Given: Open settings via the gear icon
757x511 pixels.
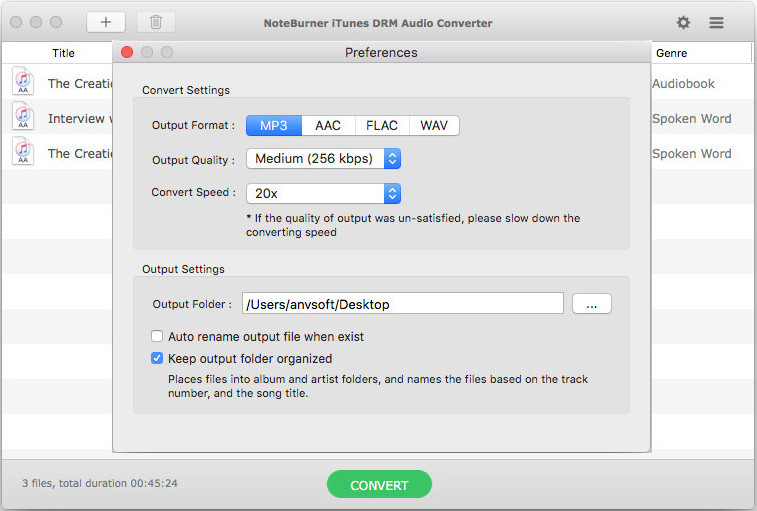Looking at the screenshot, I should coord(683,22).
